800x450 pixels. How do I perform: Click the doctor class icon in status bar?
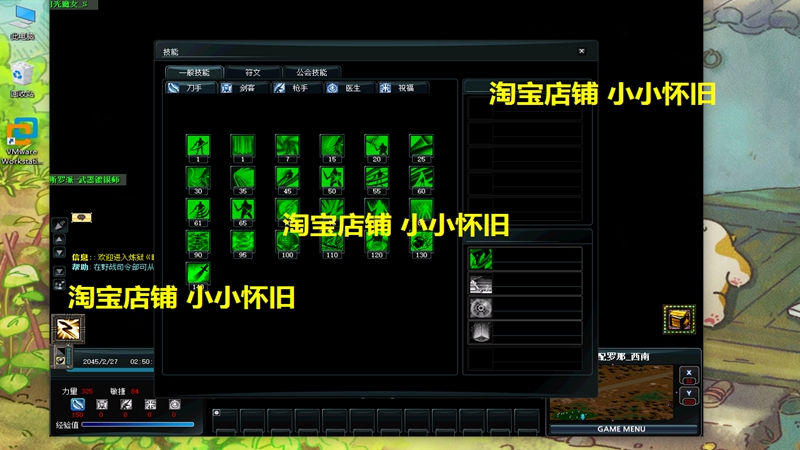pyautogui.click(x=174, y=405)
